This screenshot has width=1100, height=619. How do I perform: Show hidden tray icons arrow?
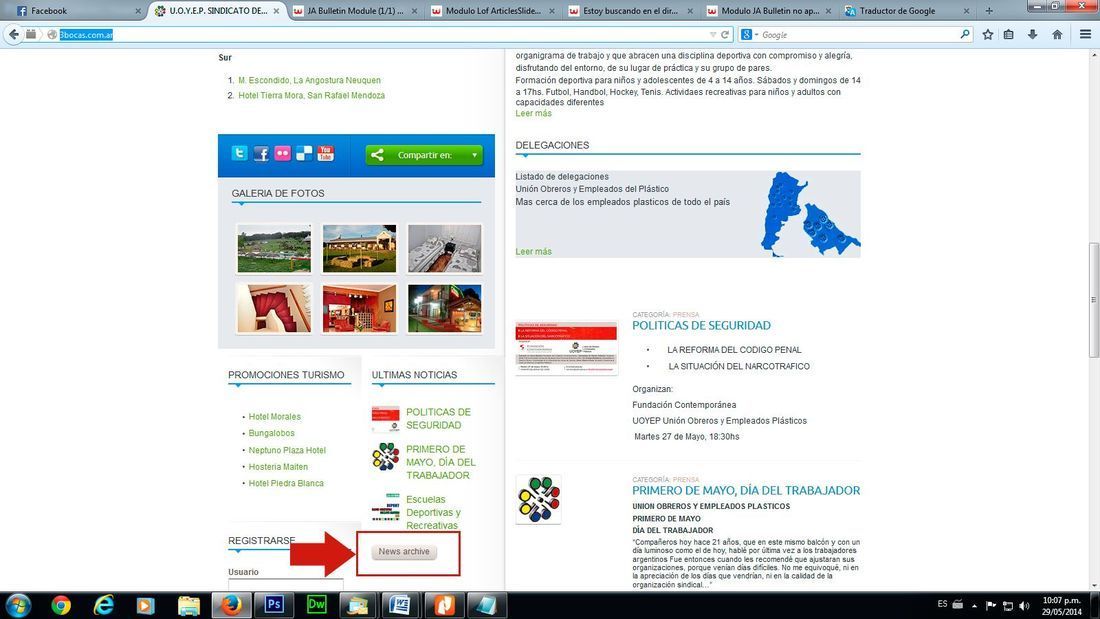[x=974, y=606]
